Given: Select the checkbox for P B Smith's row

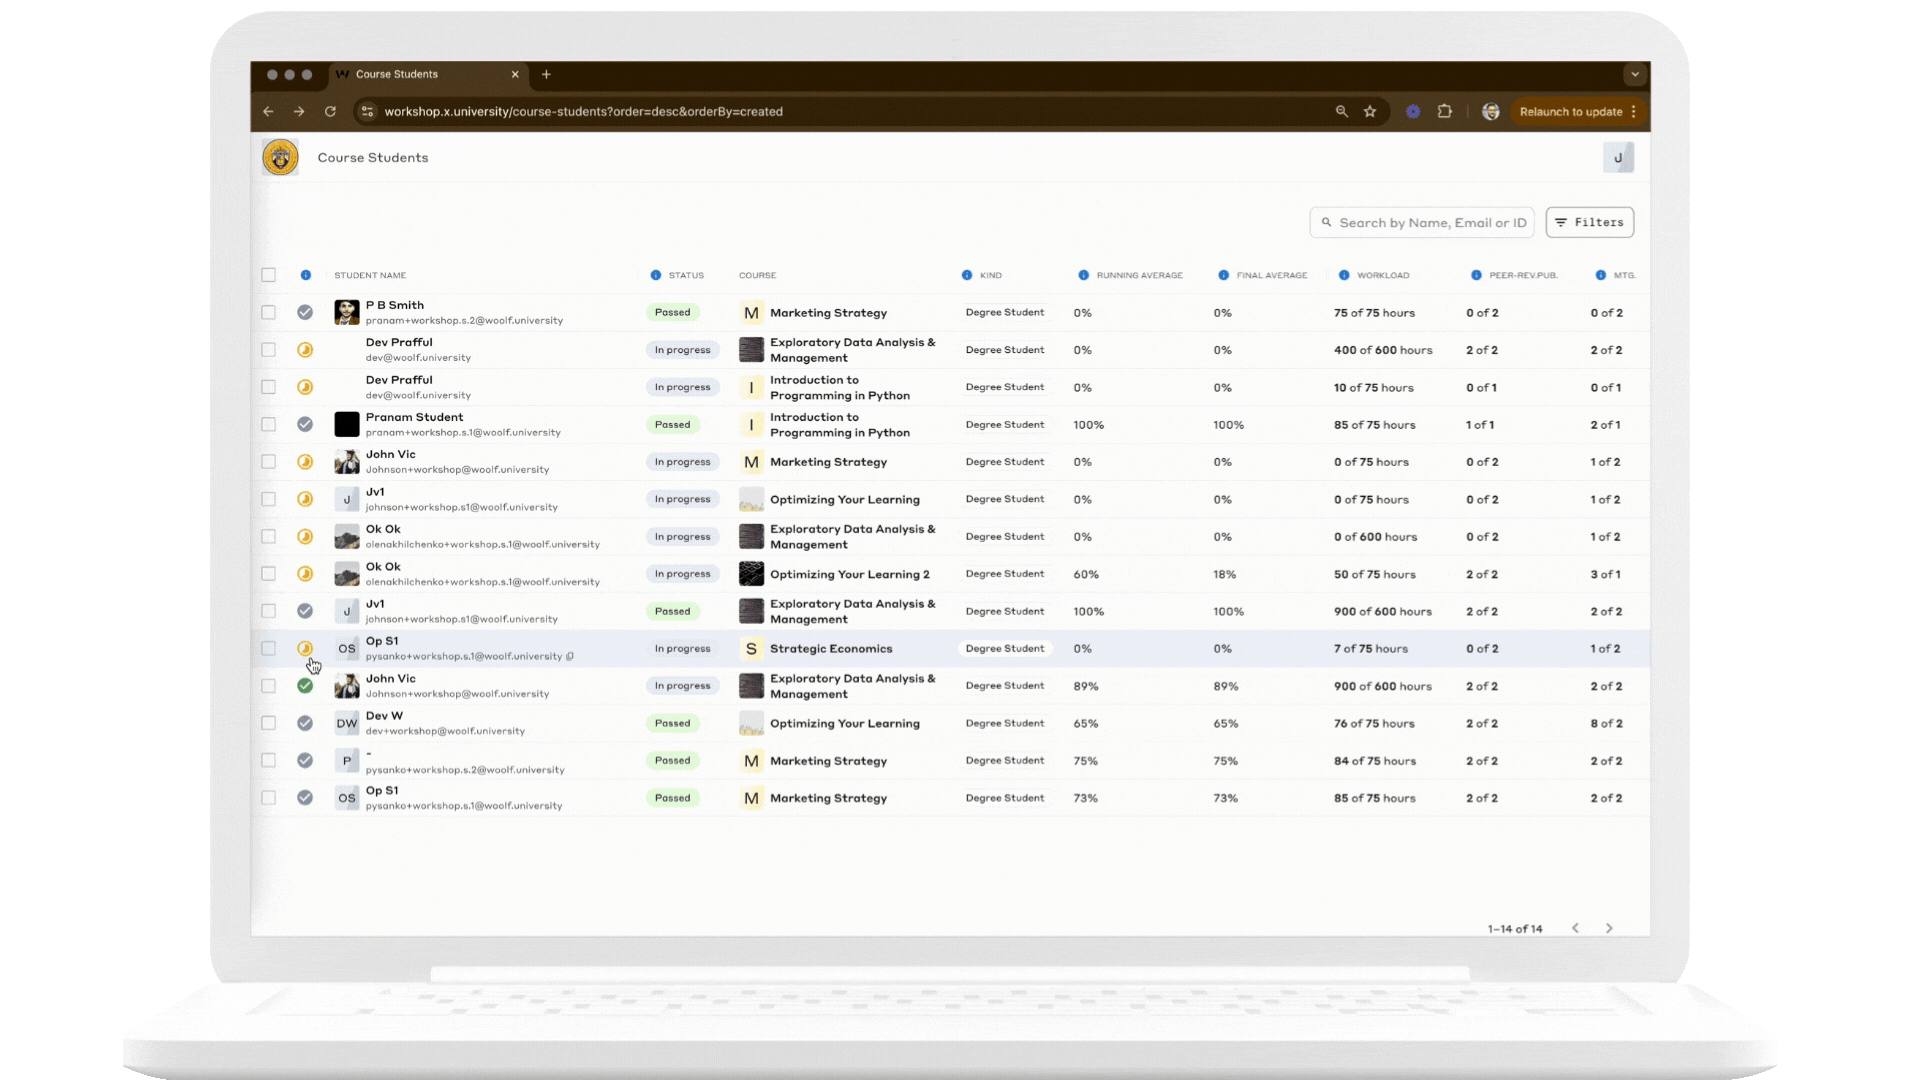Looking at the screenshot, I should coord(268,312).
